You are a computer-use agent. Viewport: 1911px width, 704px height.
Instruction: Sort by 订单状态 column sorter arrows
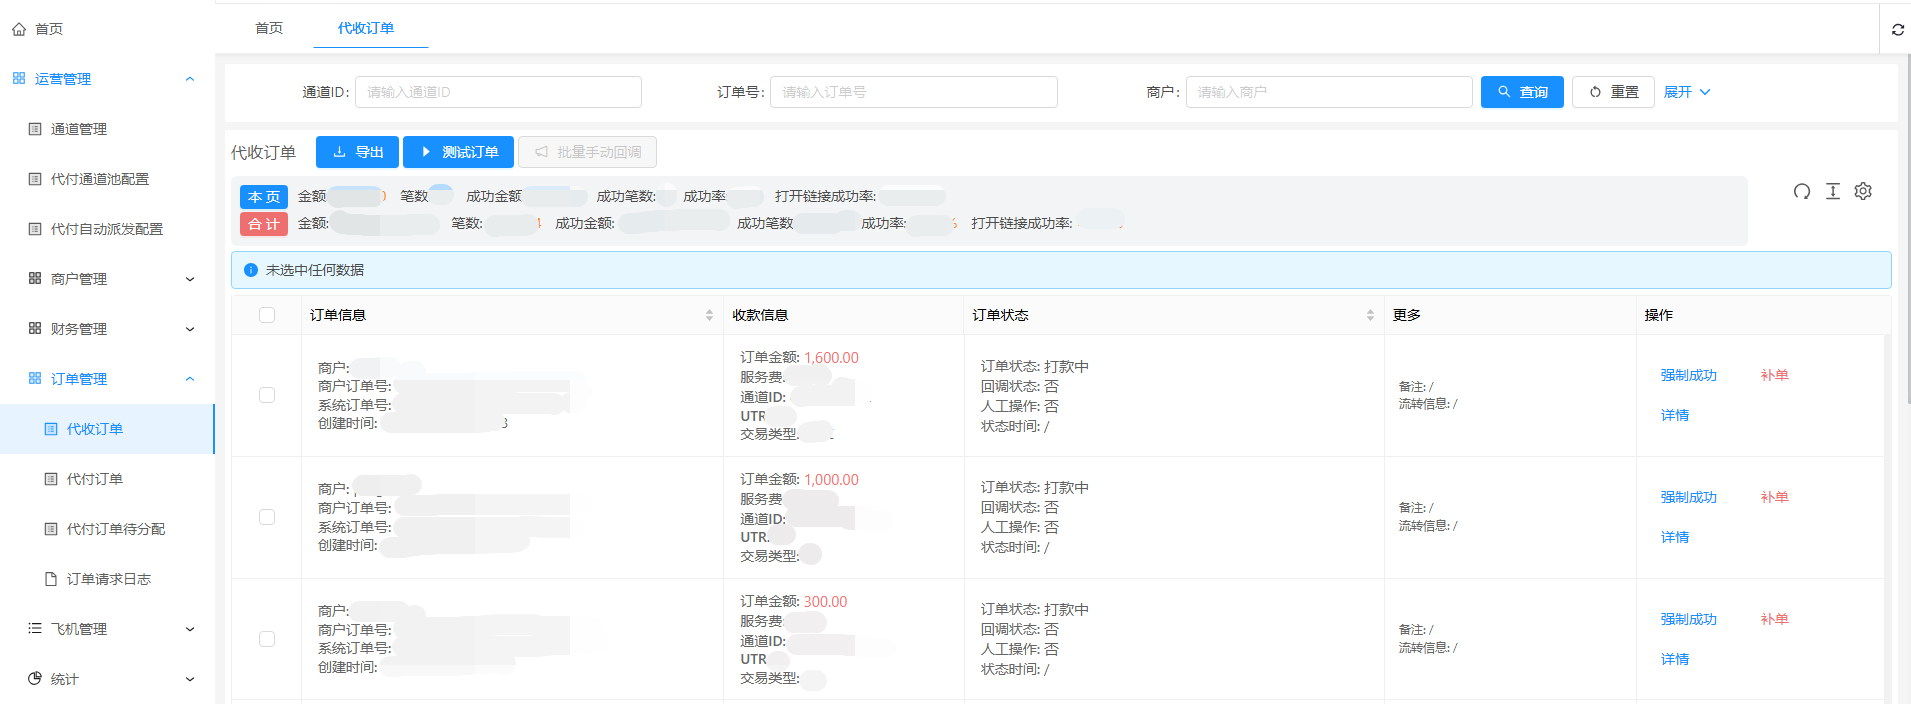(x=1370, y=315)
